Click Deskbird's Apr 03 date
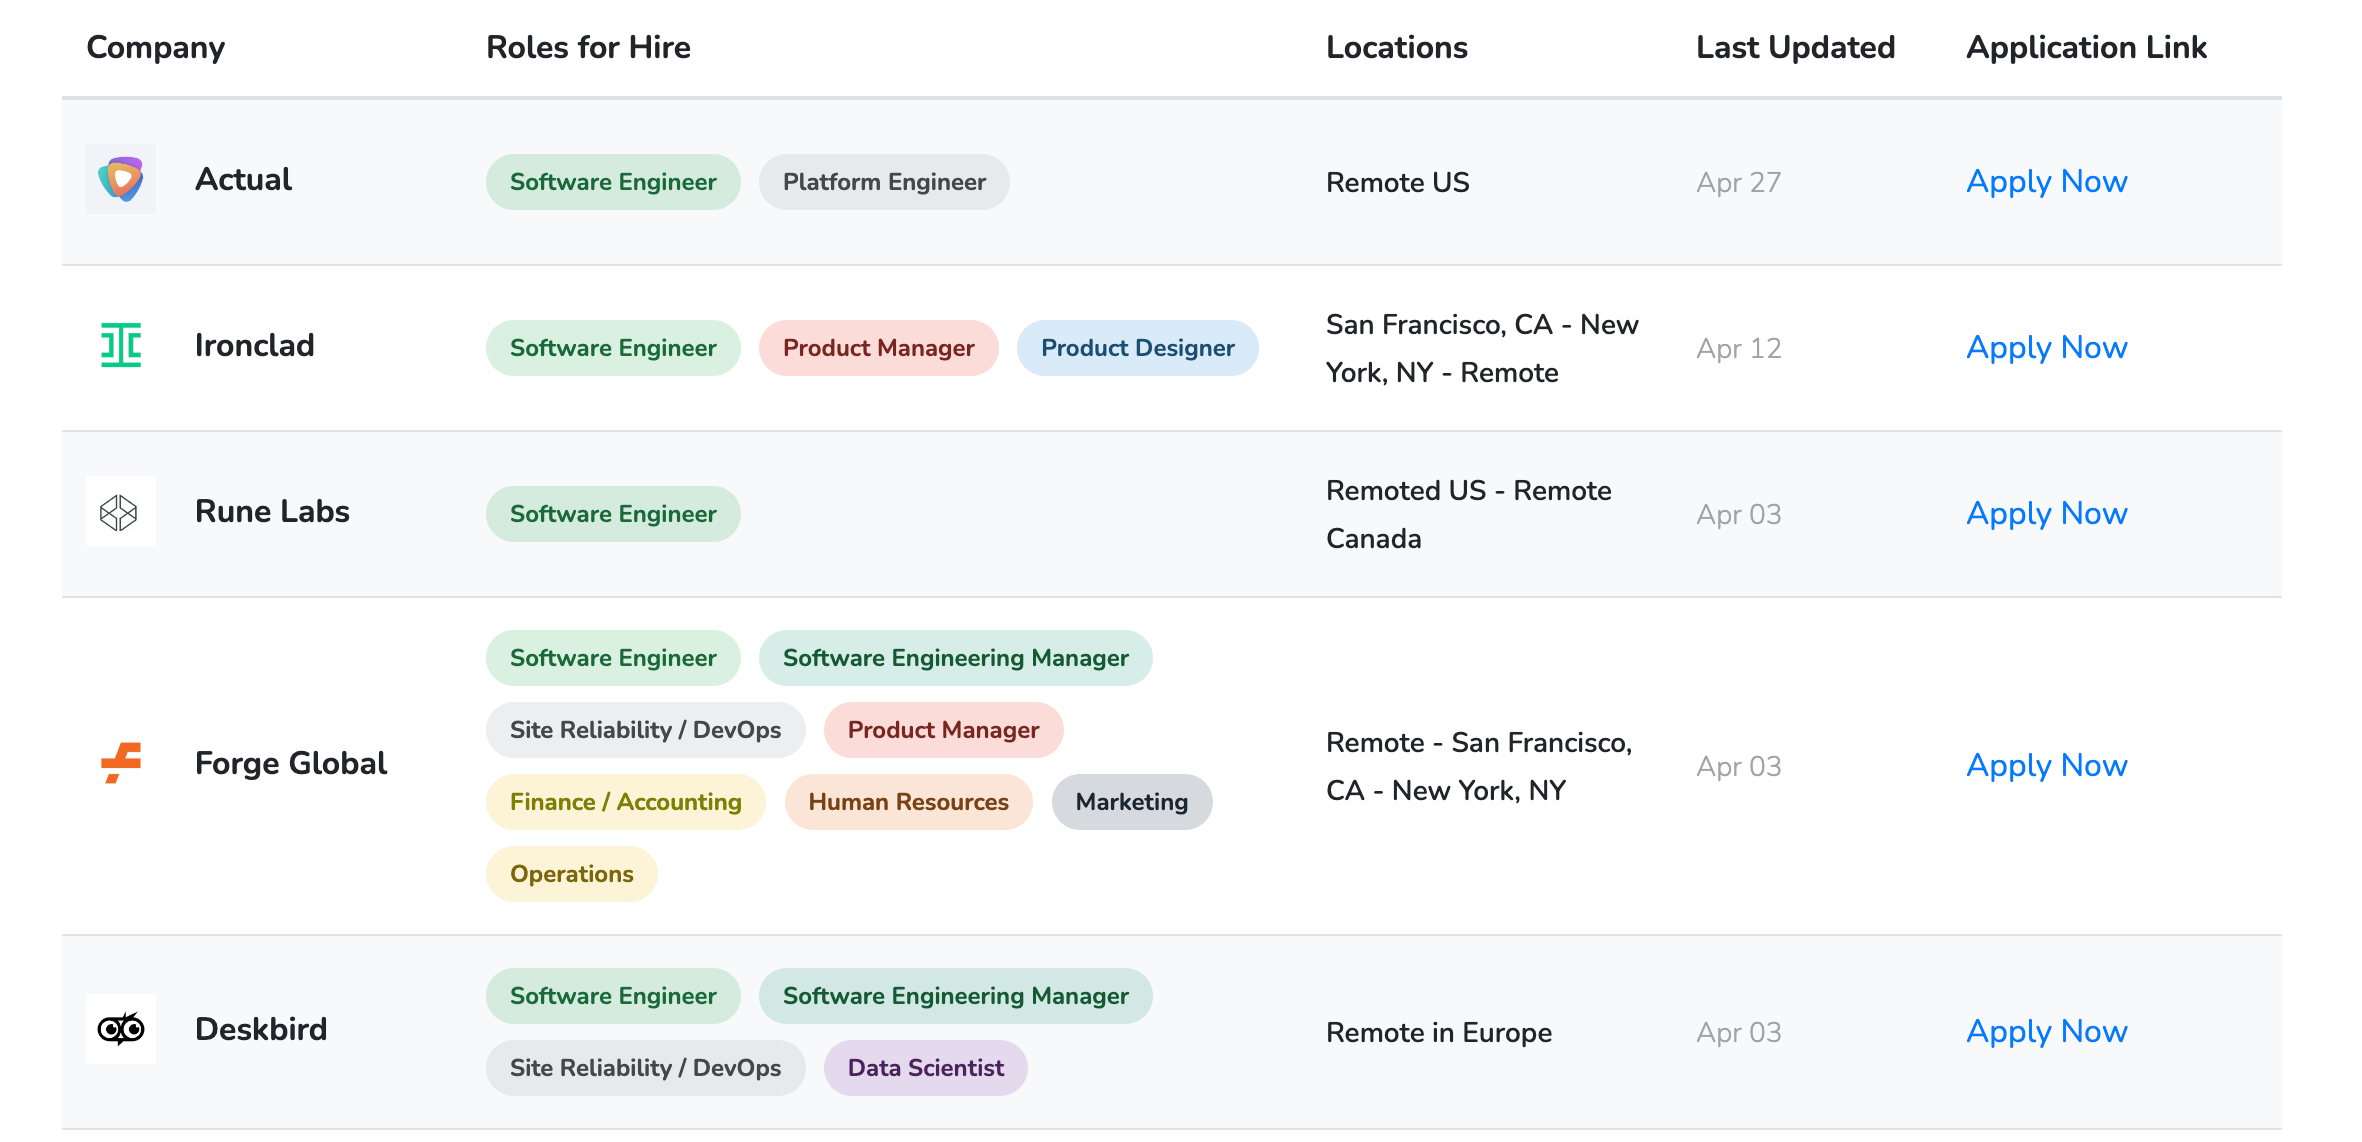Viewport: 2362px width, 1142px height. 1738,1032
